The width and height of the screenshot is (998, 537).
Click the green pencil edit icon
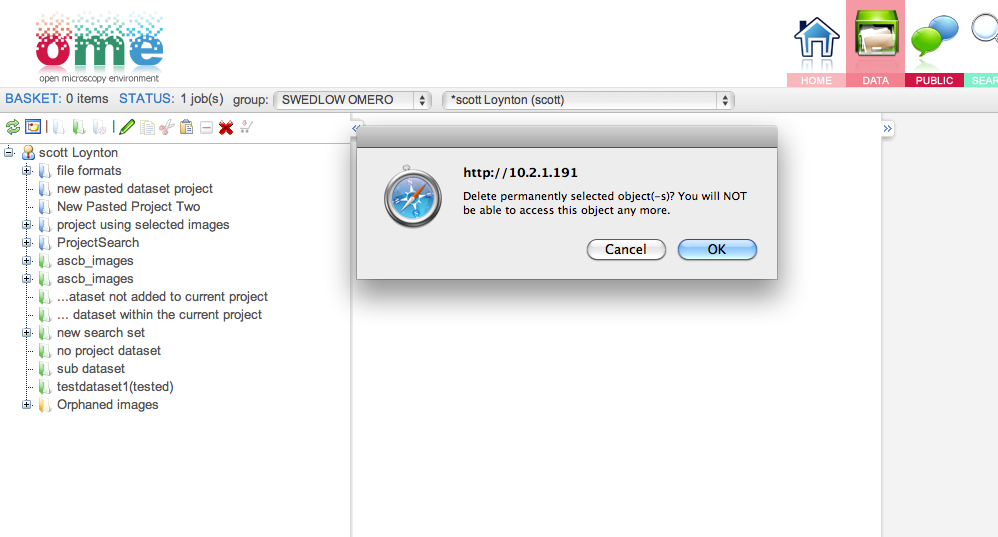(127, 127)
